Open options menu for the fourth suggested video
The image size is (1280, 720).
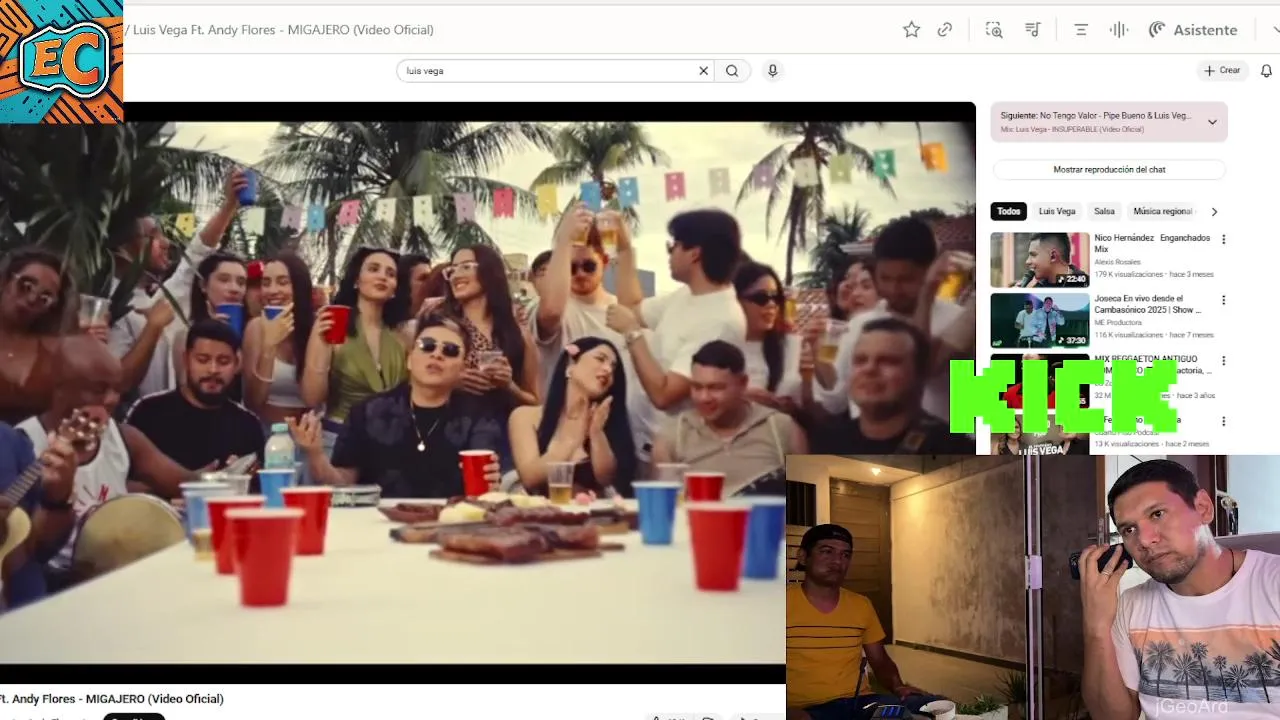click(1223, 421)
